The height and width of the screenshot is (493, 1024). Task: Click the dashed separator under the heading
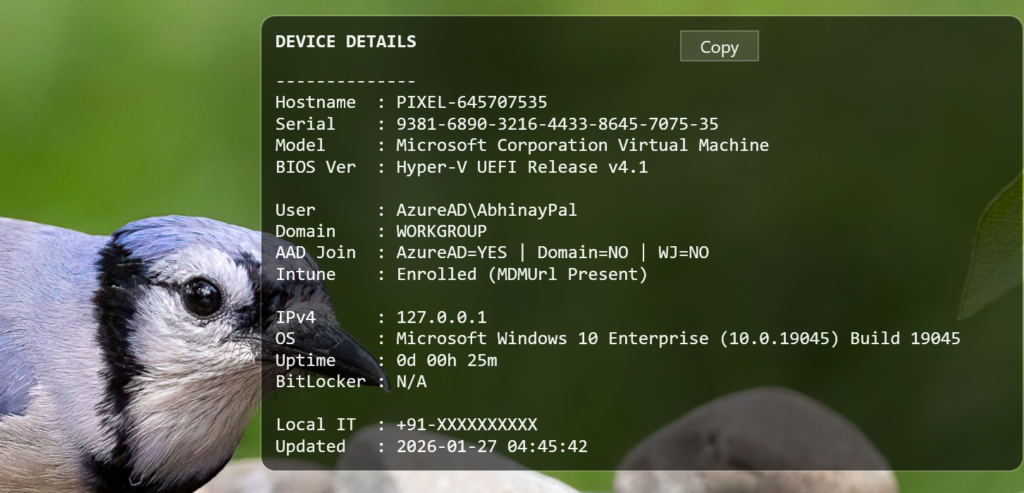point(346,81)
